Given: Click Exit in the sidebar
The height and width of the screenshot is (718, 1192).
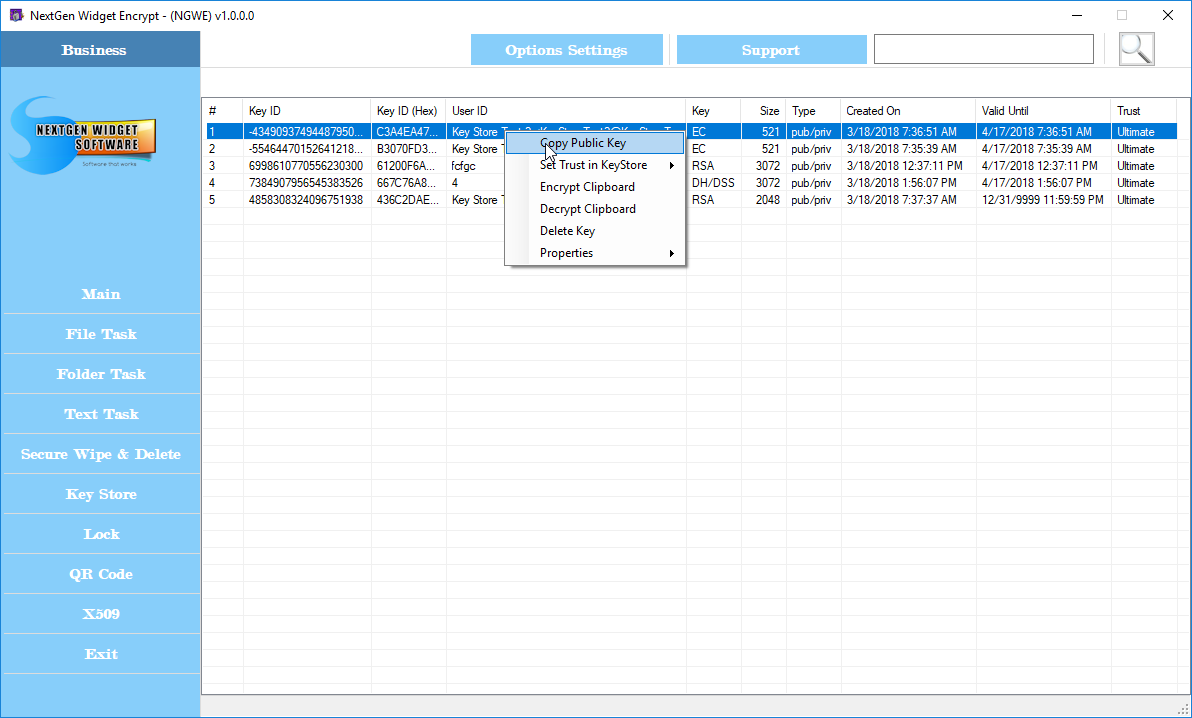Looking at the screenshot, I should click(x=101, y=654).
